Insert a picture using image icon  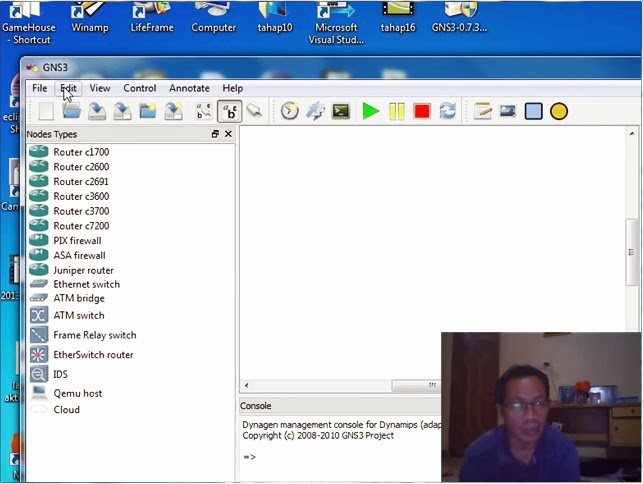coord(508,111)
